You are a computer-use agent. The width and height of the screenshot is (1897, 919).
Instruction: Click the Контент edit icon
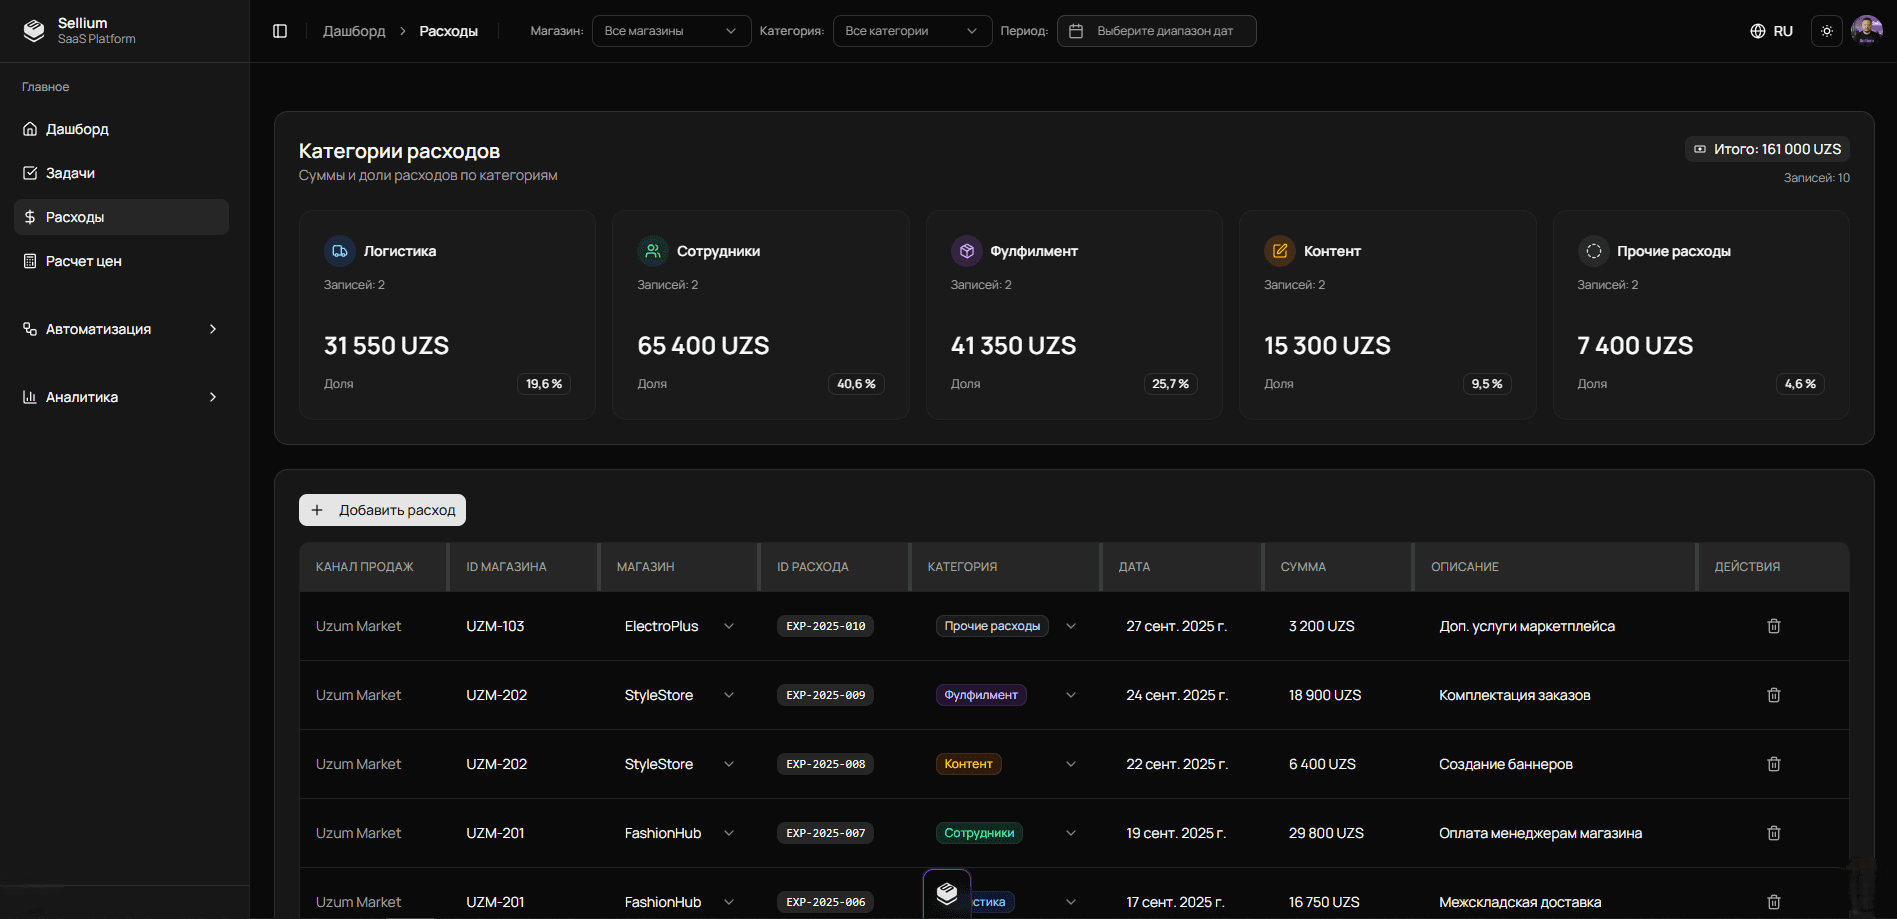pyautogui.click(x=1279, y=251)
